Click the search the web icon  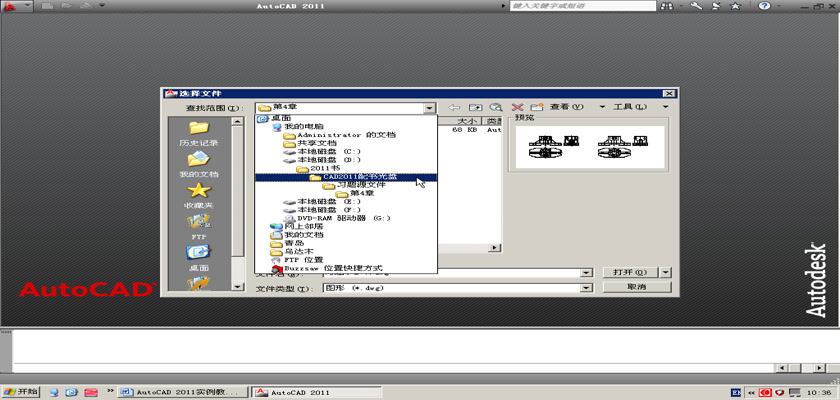click(495, 107)
